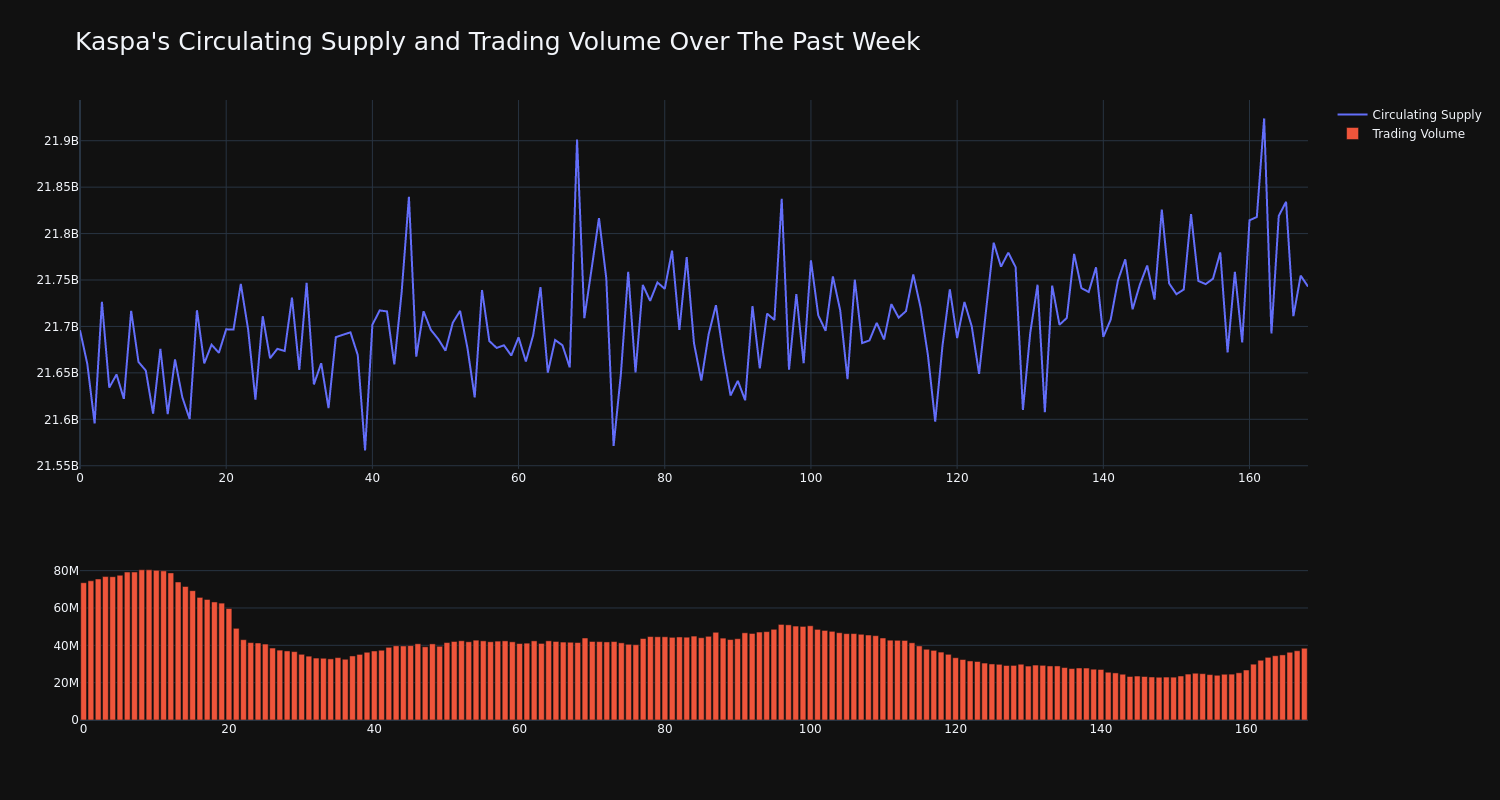This screenshot has height=800, width=1500.
Task: Click the last volume bar at far right
Action: tap(1304, 684)
